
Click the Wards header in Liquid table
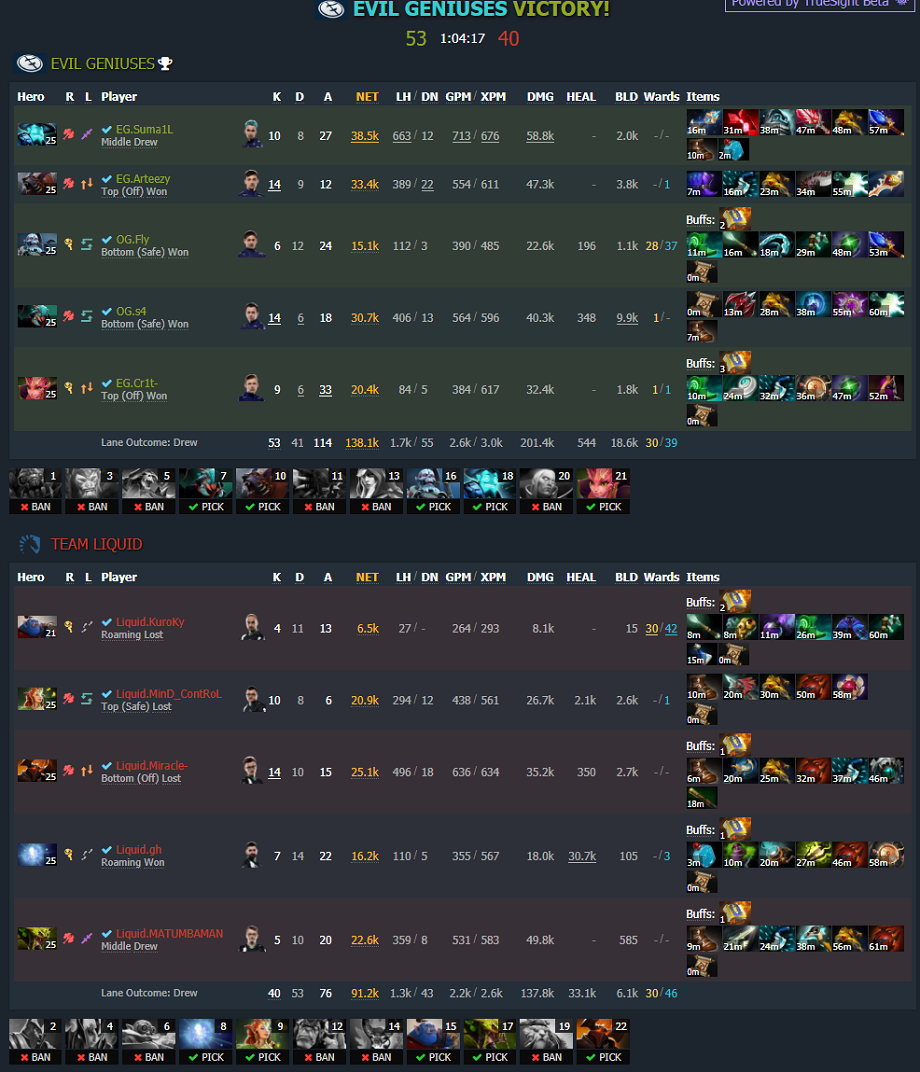click(x=662, y=577)
